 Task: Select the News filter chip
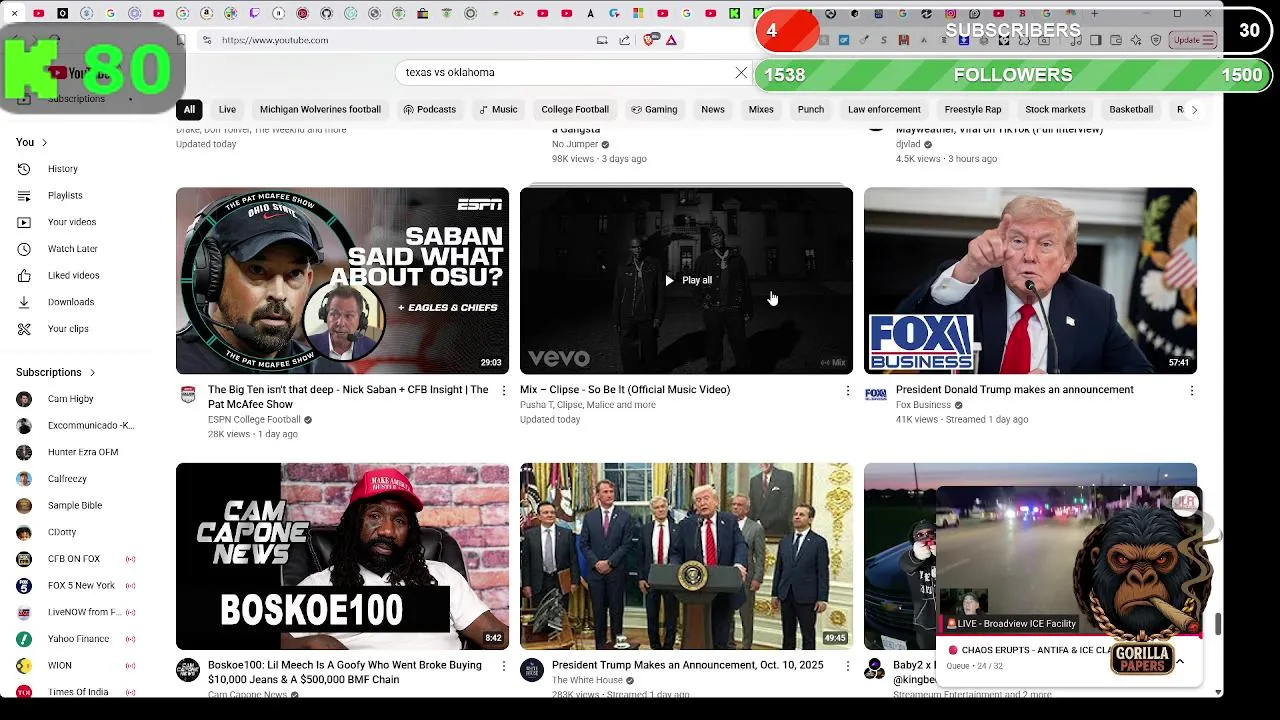point(713,110)
